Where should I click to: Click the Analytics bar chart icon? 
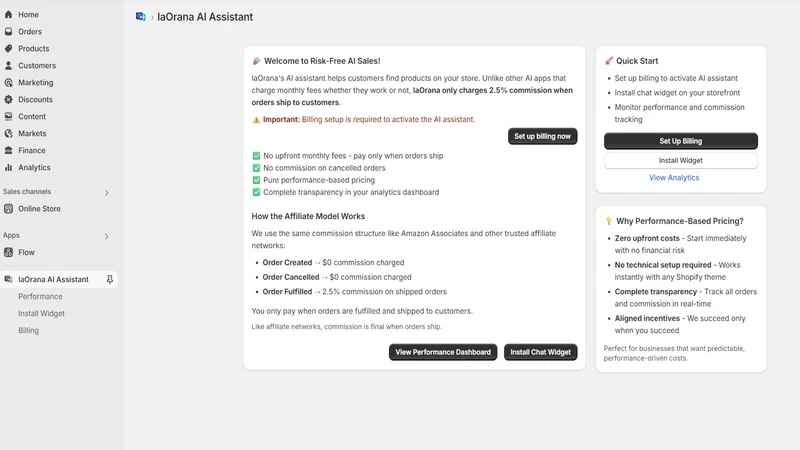(8, 167)
